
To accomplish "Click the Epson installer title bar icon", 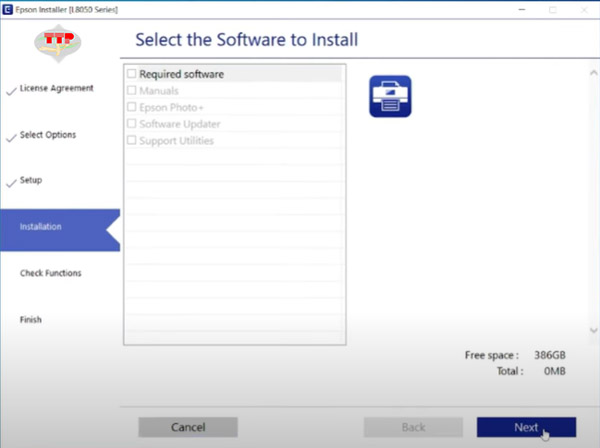I will click(7, 10).
